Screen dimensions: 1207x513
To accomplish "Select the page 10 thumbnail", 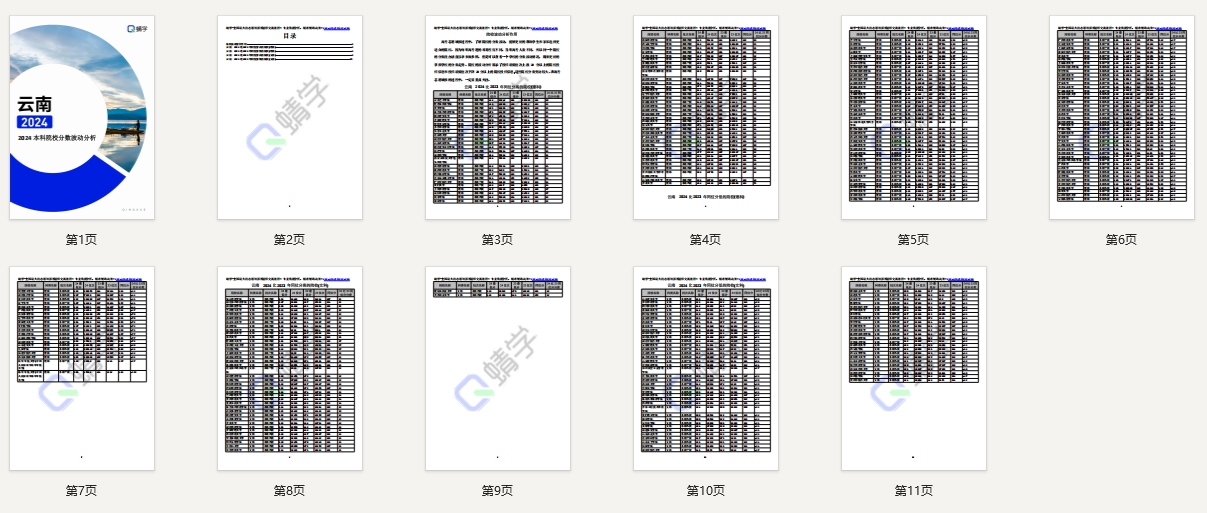I will pos(705,368).
